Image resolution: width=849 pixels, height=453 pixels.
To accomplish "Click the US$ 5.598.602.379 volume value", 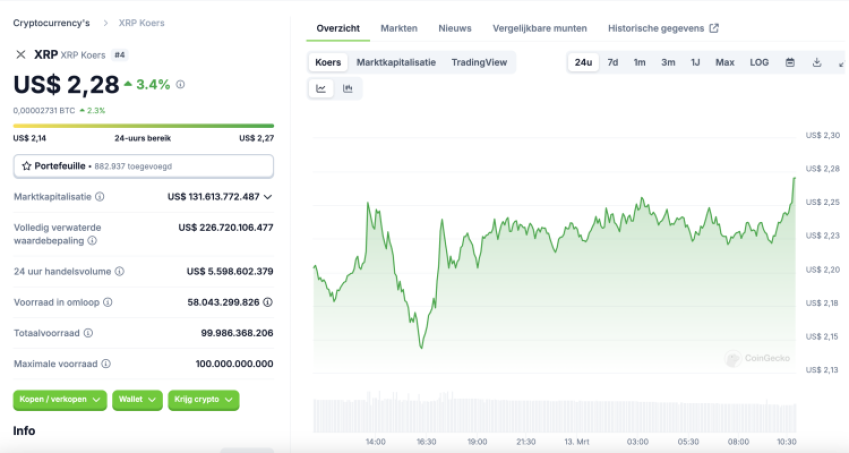I will point(230,271).
